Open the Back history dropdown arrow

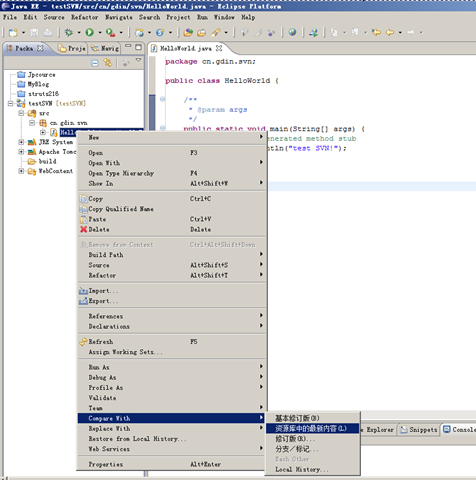pyautogui.click(x=400, y=33)
